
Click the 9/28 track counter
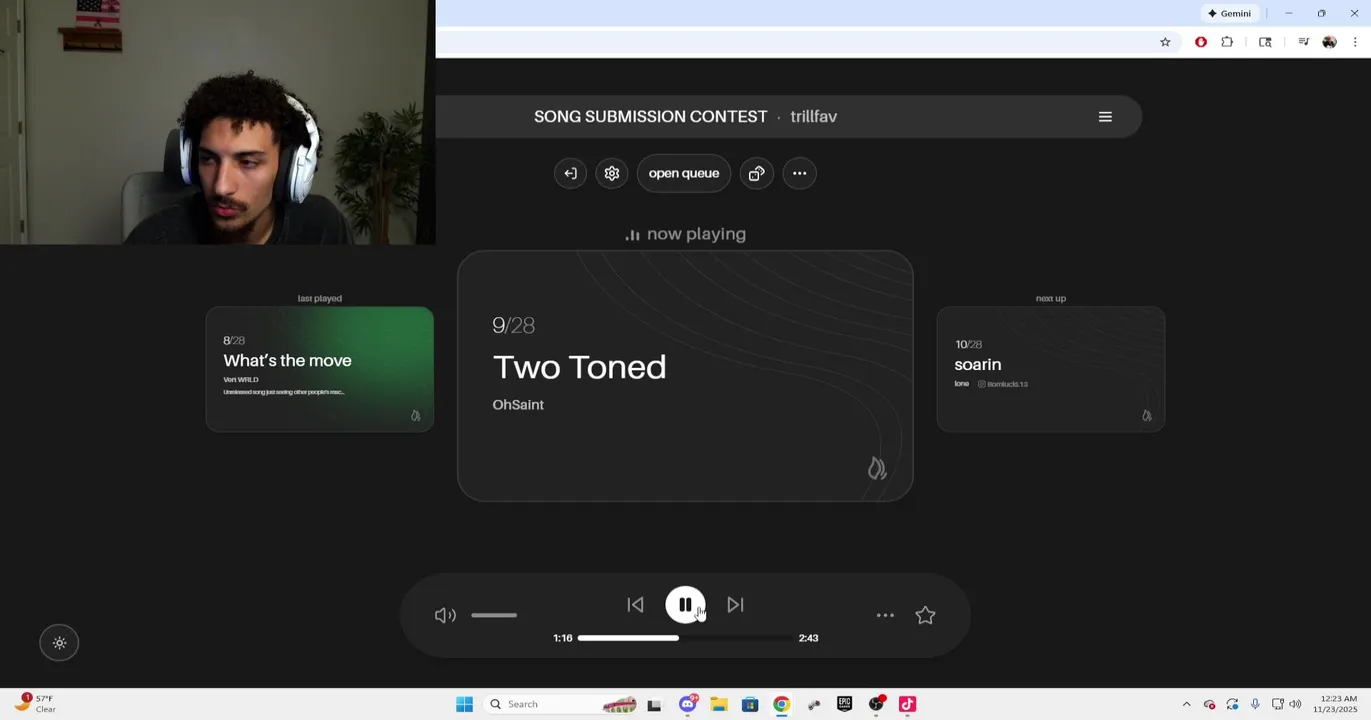[x=513, y=325]
